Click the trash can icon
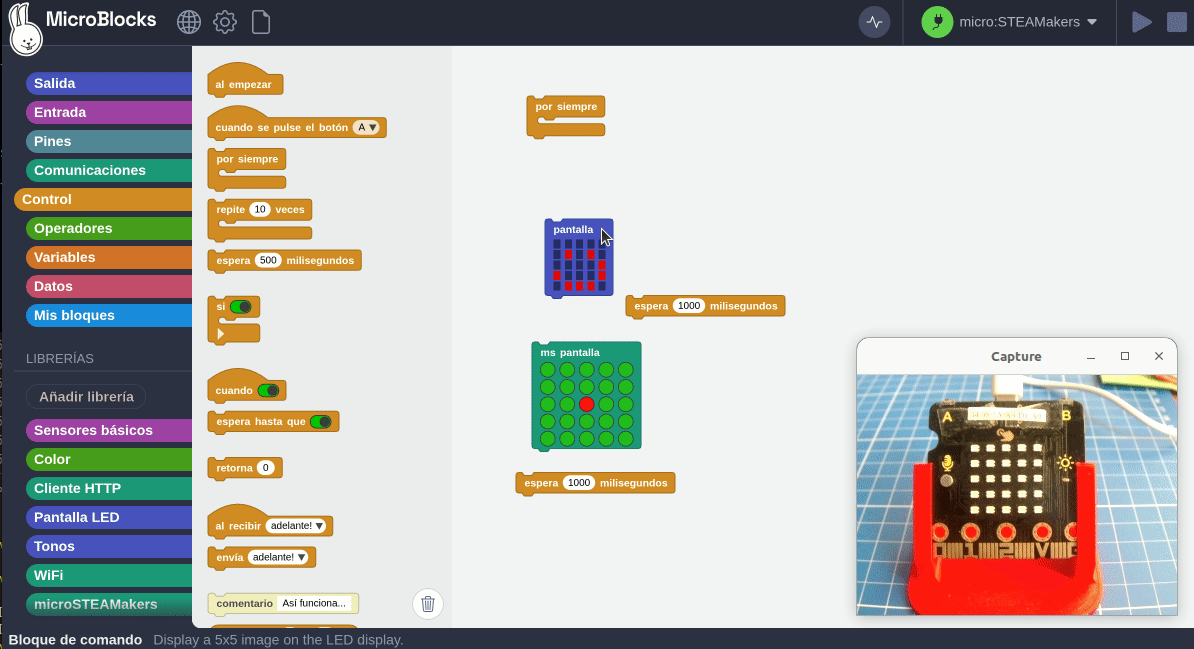Screen dimensions: 1194x649 click(427, 603)
